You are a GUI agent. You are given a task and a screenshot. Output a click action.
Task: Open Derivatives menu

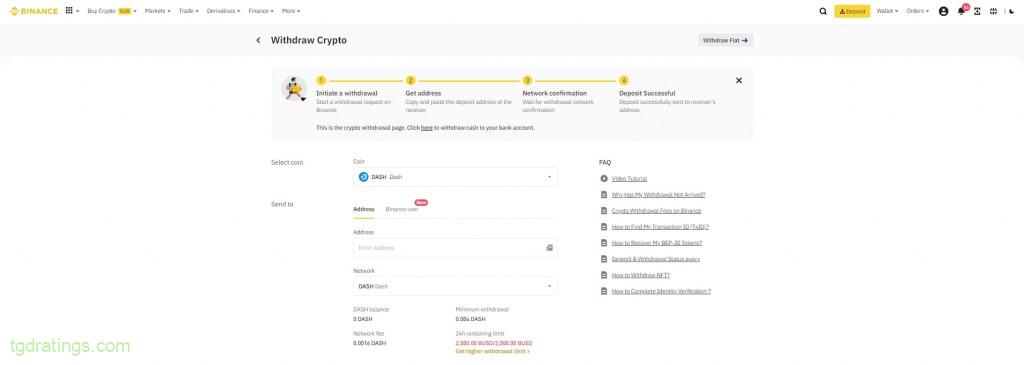223,11
